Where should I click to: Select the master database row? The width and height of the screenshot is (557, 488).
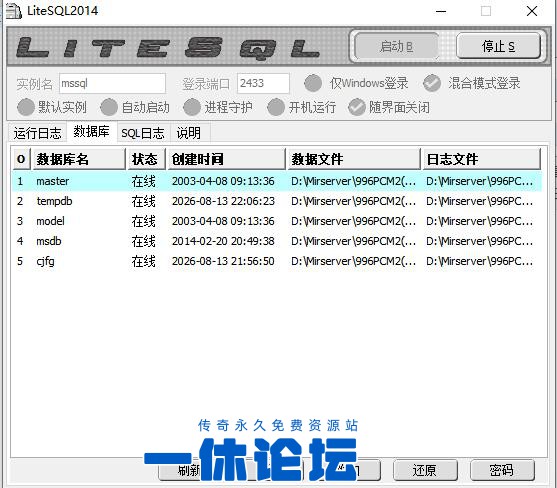[277, 181]
